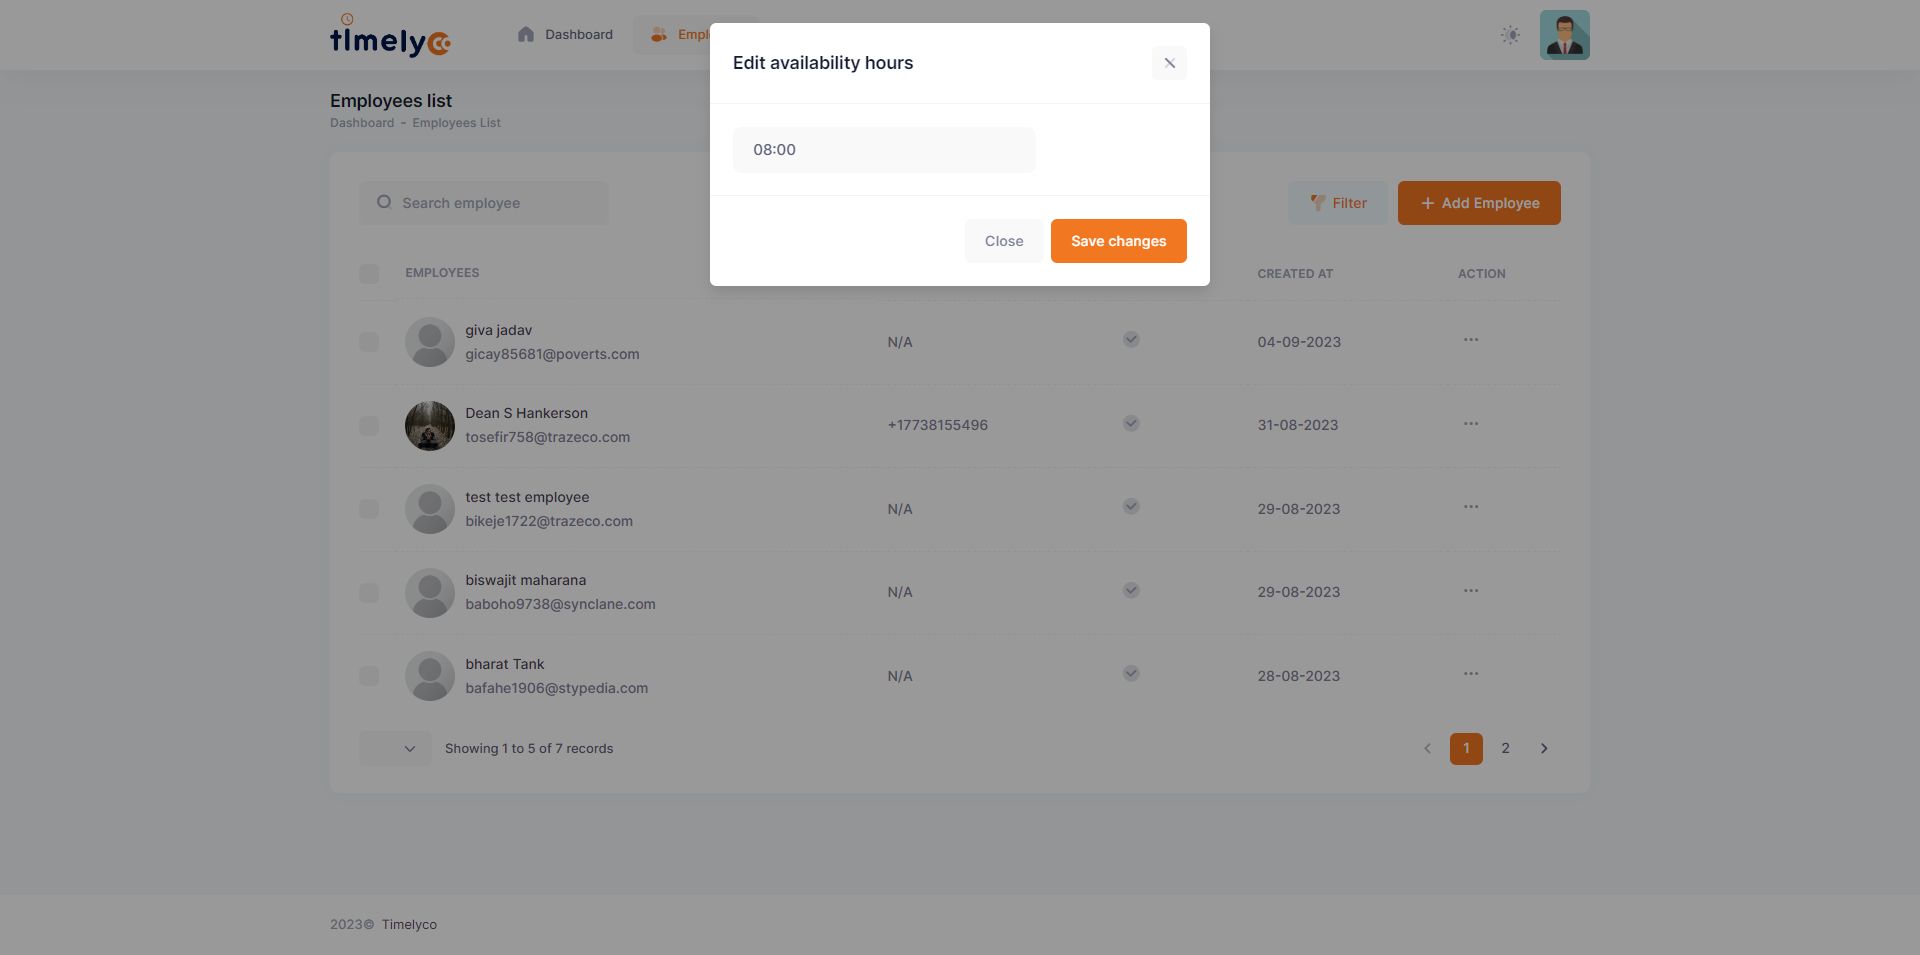Open action menu for bharat Tank
The height and width of the screenshot is (955, 1920).
point(1470,674)
